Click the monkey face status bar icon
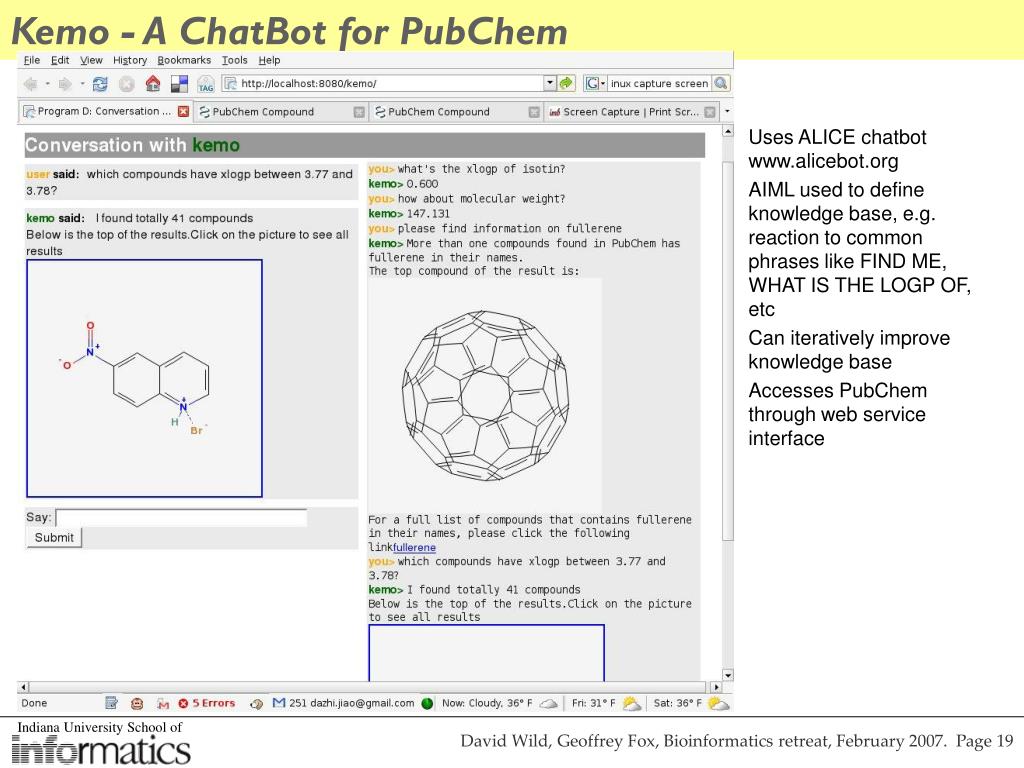 click(136, 703)
